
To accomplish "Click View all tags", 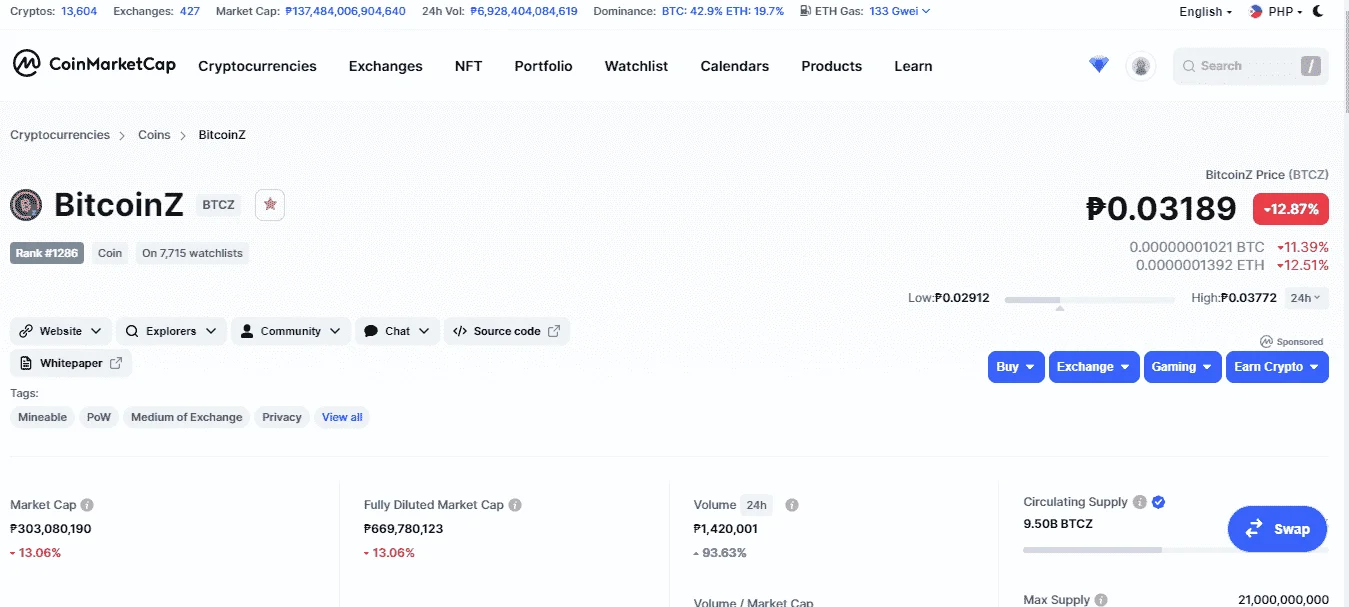I will pyautogui.click(x=342, y=417).
